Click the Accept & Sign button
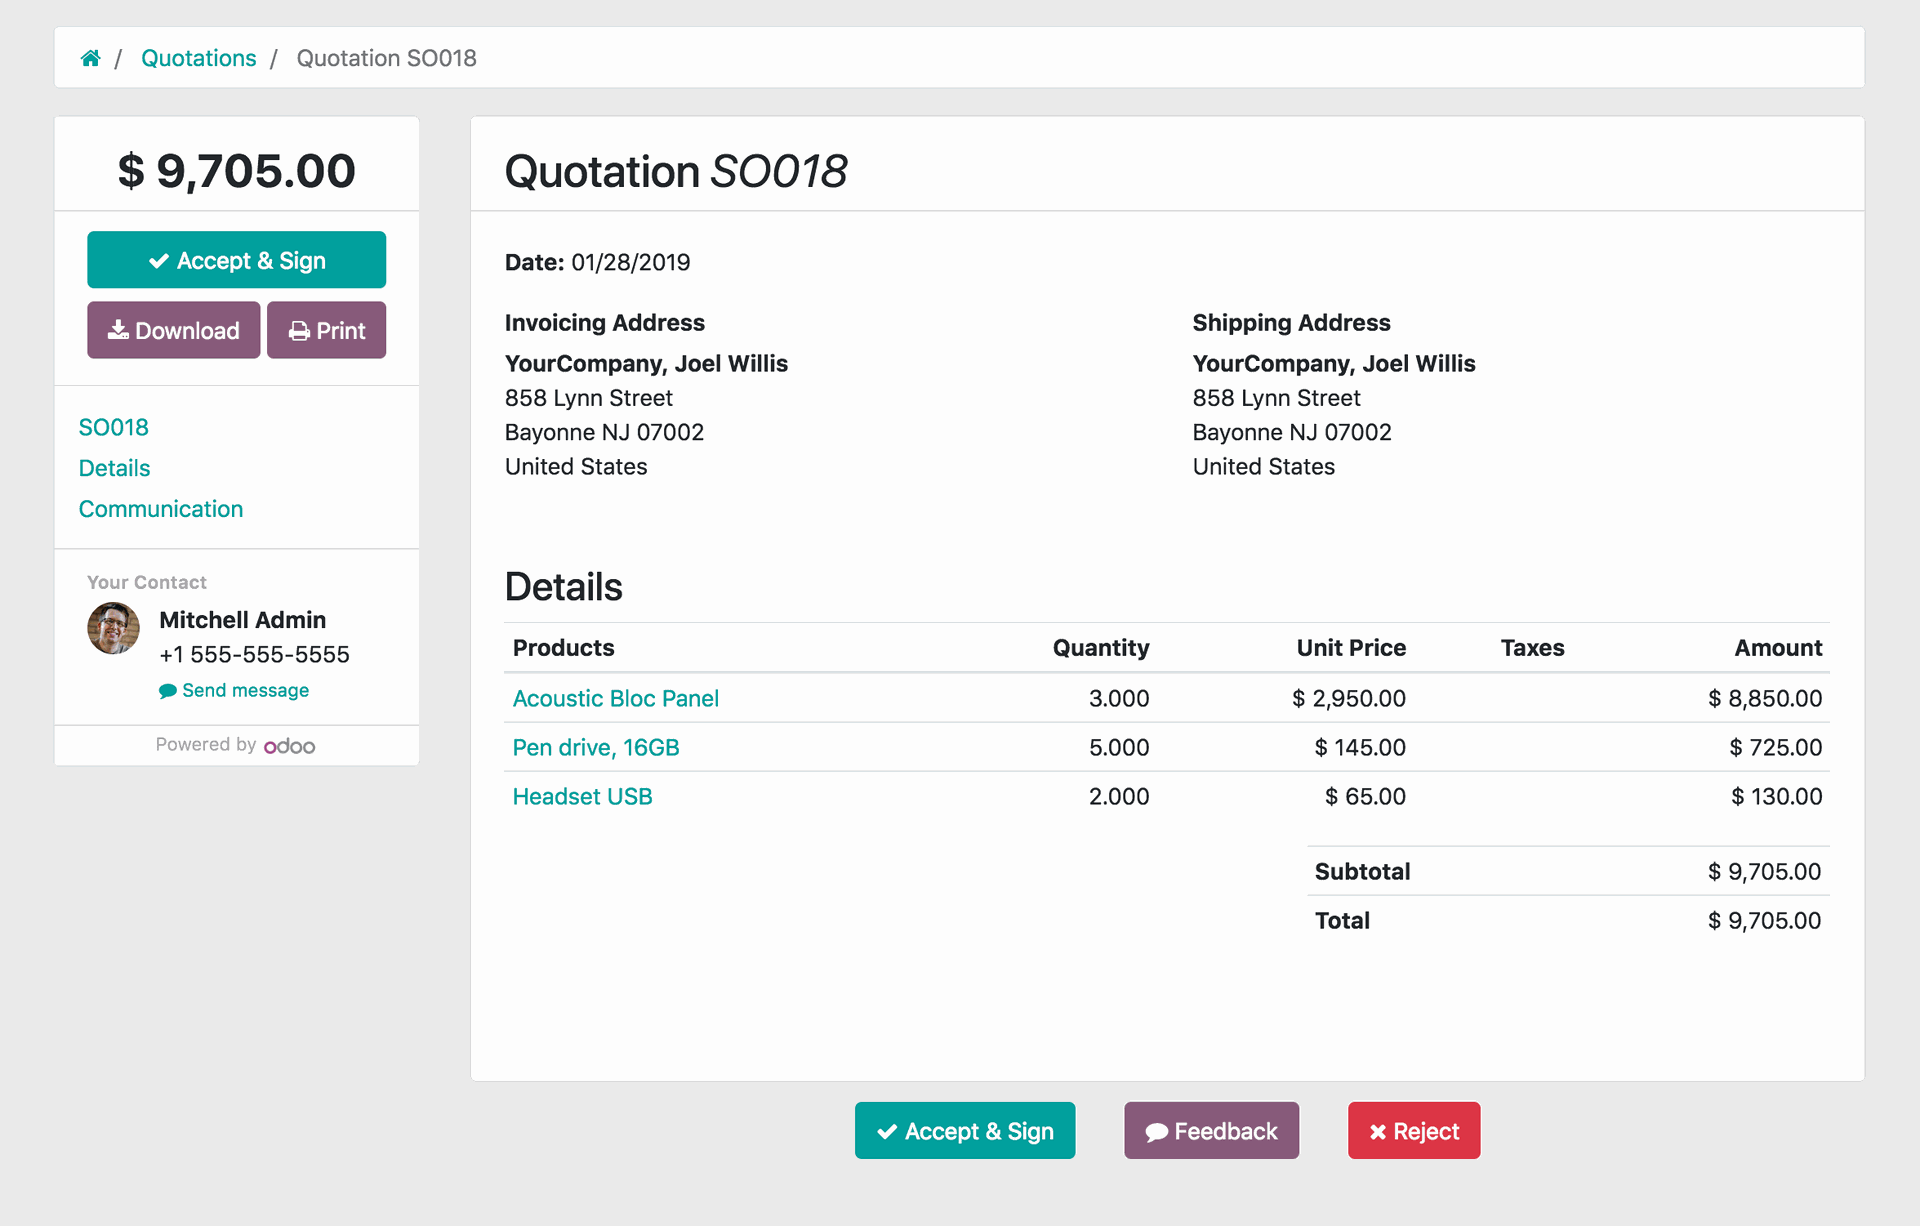The height and width of the screenshot is (1226, 1920). [x=238, y=259]
